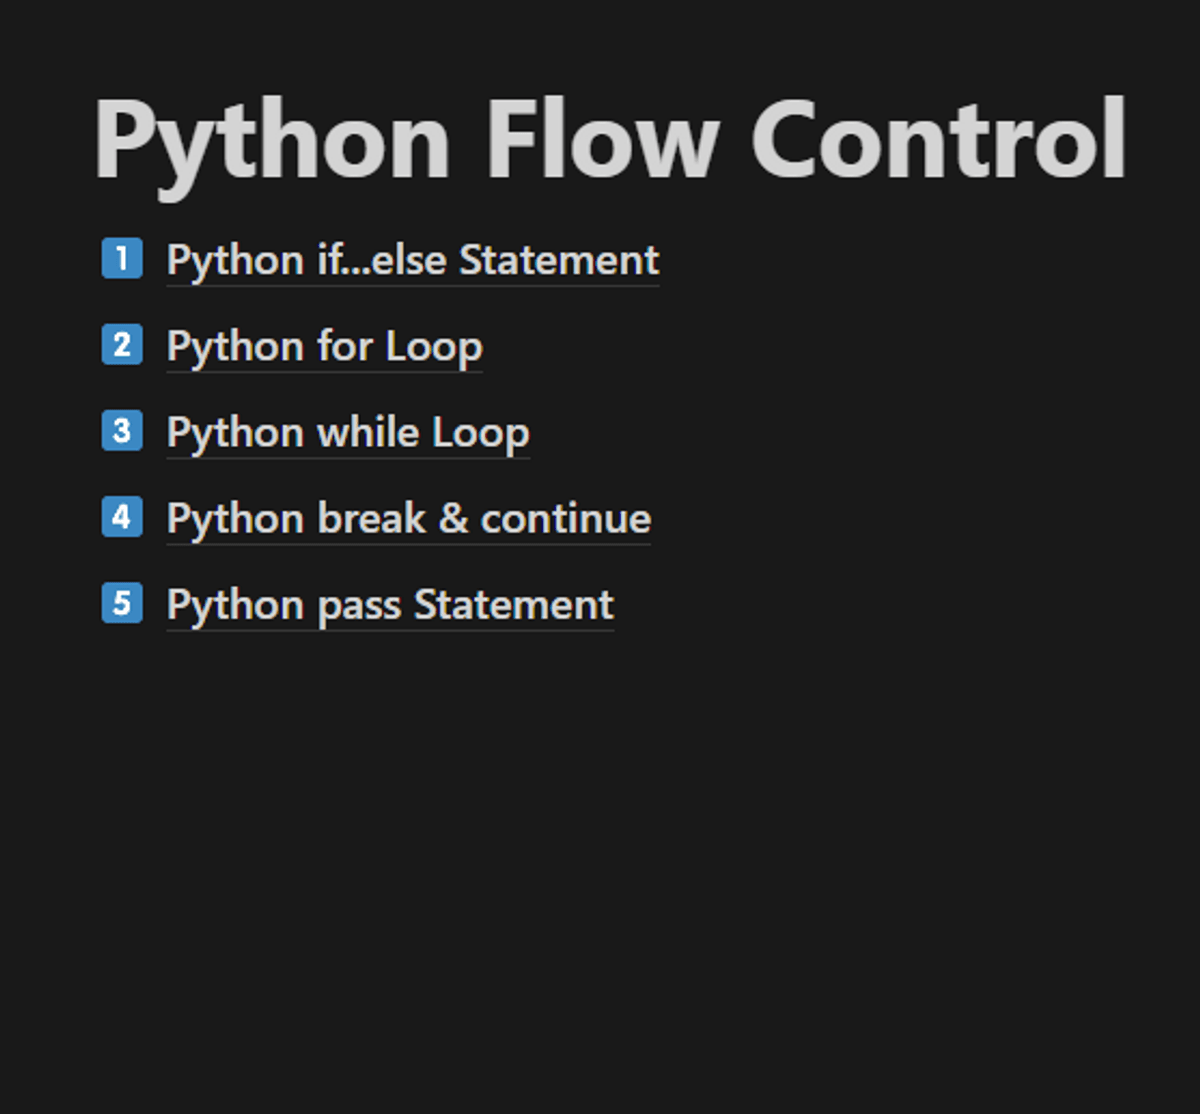Viewport: 1200px width, 1114px height.
Task: Click the blue number 1 icon
Action: (122, 259)
